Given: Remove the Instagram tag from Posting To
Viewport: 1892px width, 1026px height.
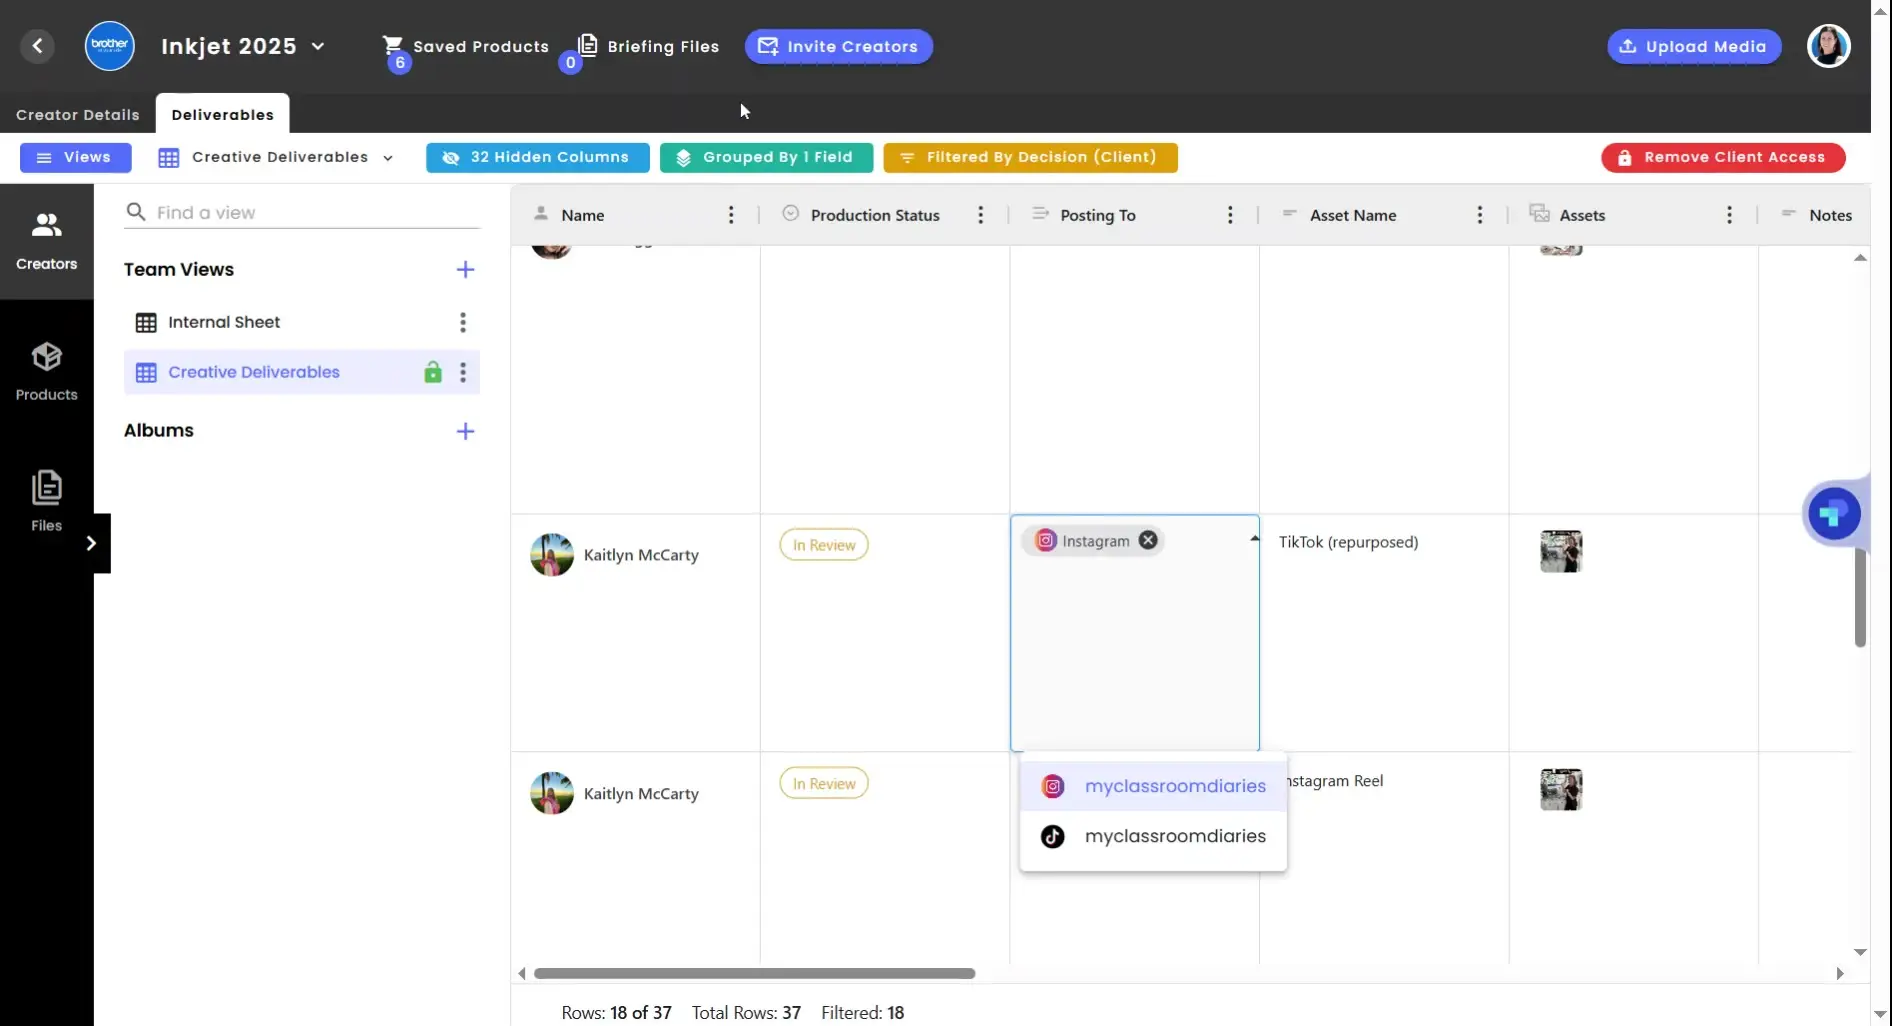Looking at the screenshot, I should [x=1148, y=540].
